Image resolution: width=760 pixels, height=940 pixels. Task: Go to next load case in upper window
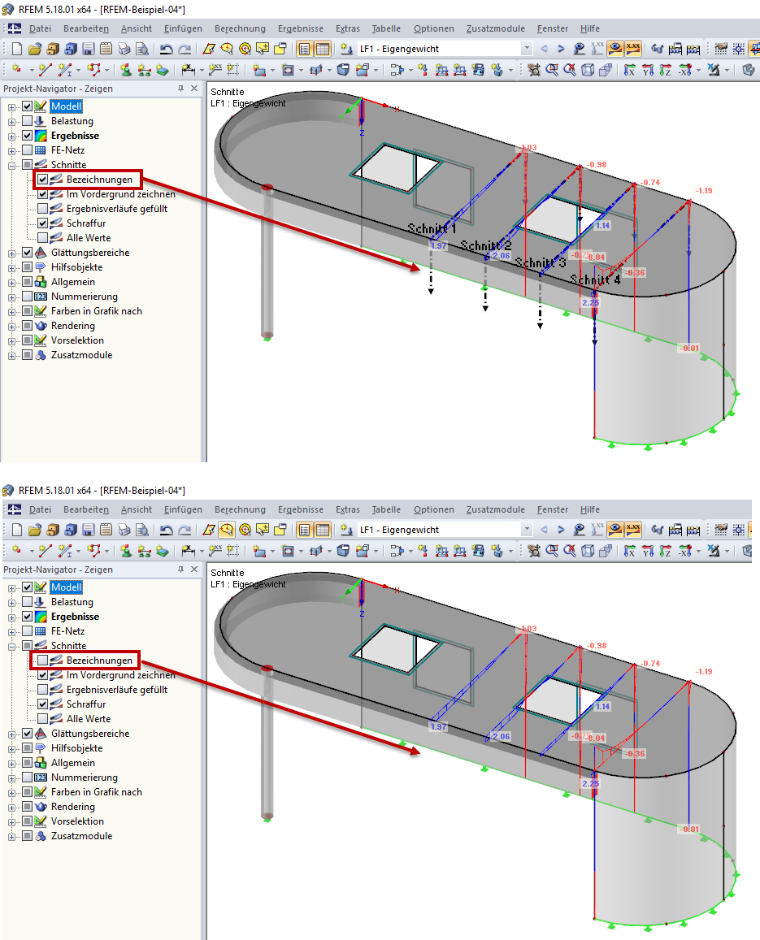pyautogui.click(x=561, y=49)
